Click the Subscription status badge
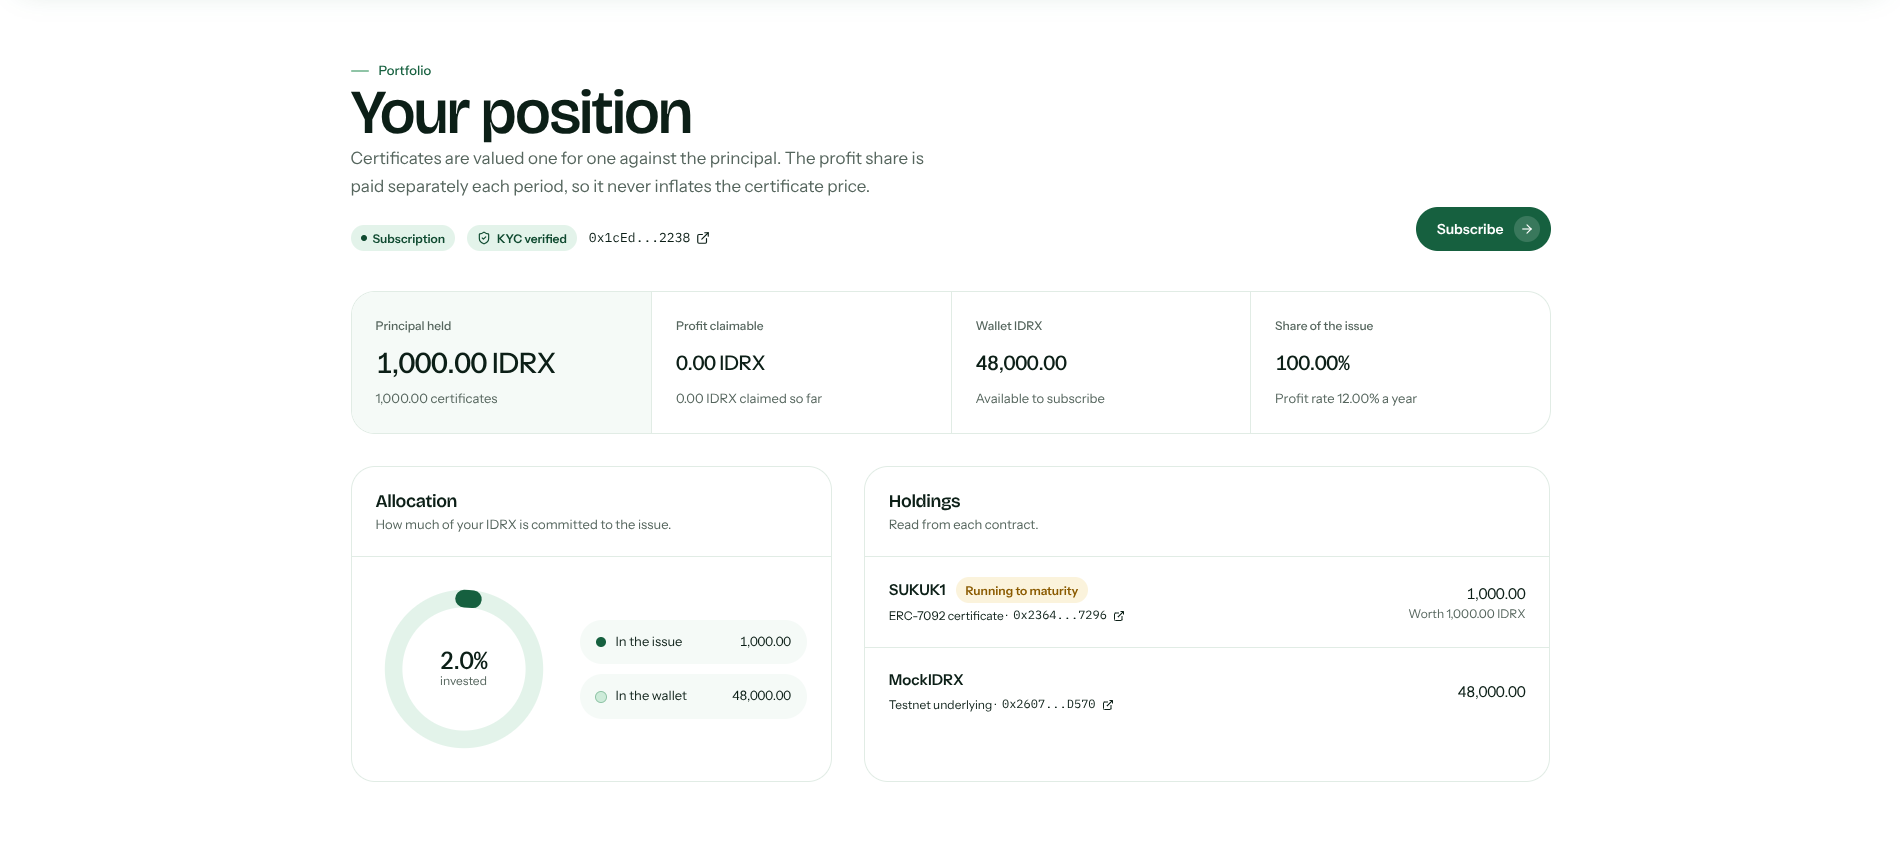Viewport: 1900px width, 860px height. [x=403, y=238]
